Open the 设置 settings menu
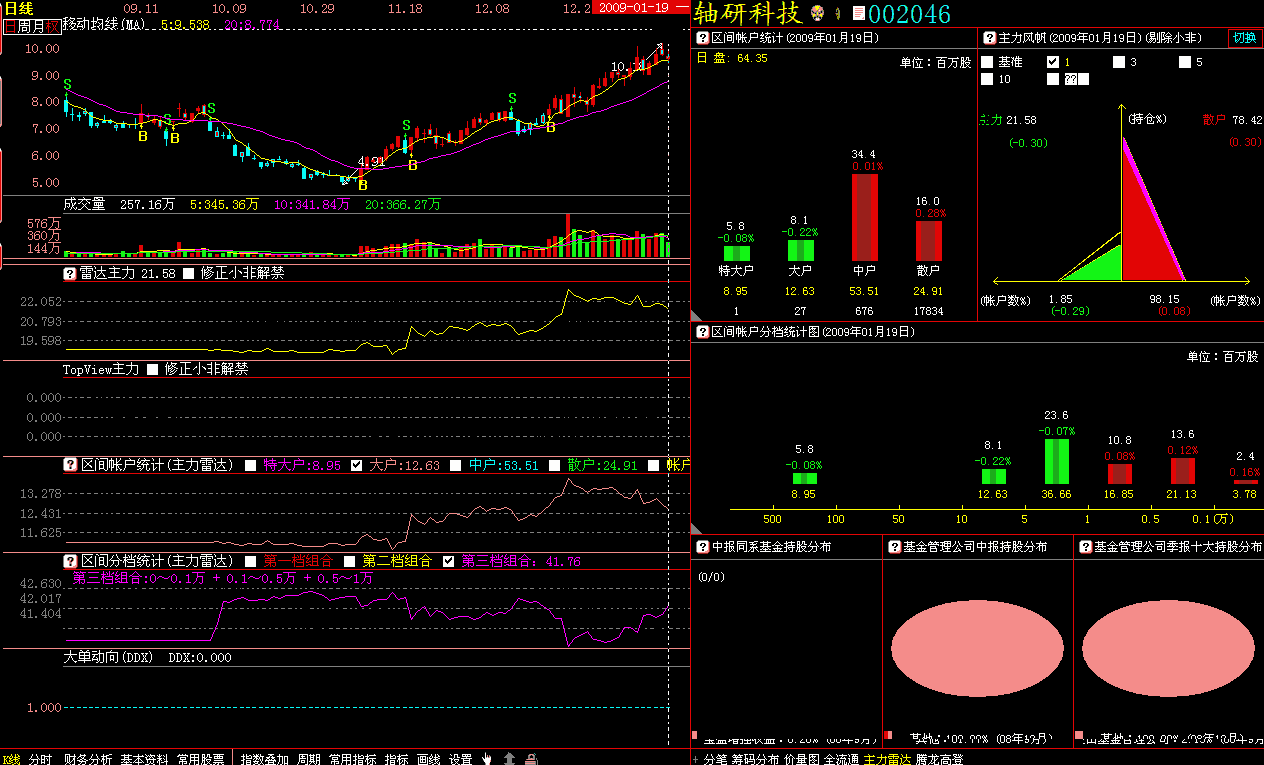Image resolution: width=1264 pixels, height=765 pixels. [460, 759]
